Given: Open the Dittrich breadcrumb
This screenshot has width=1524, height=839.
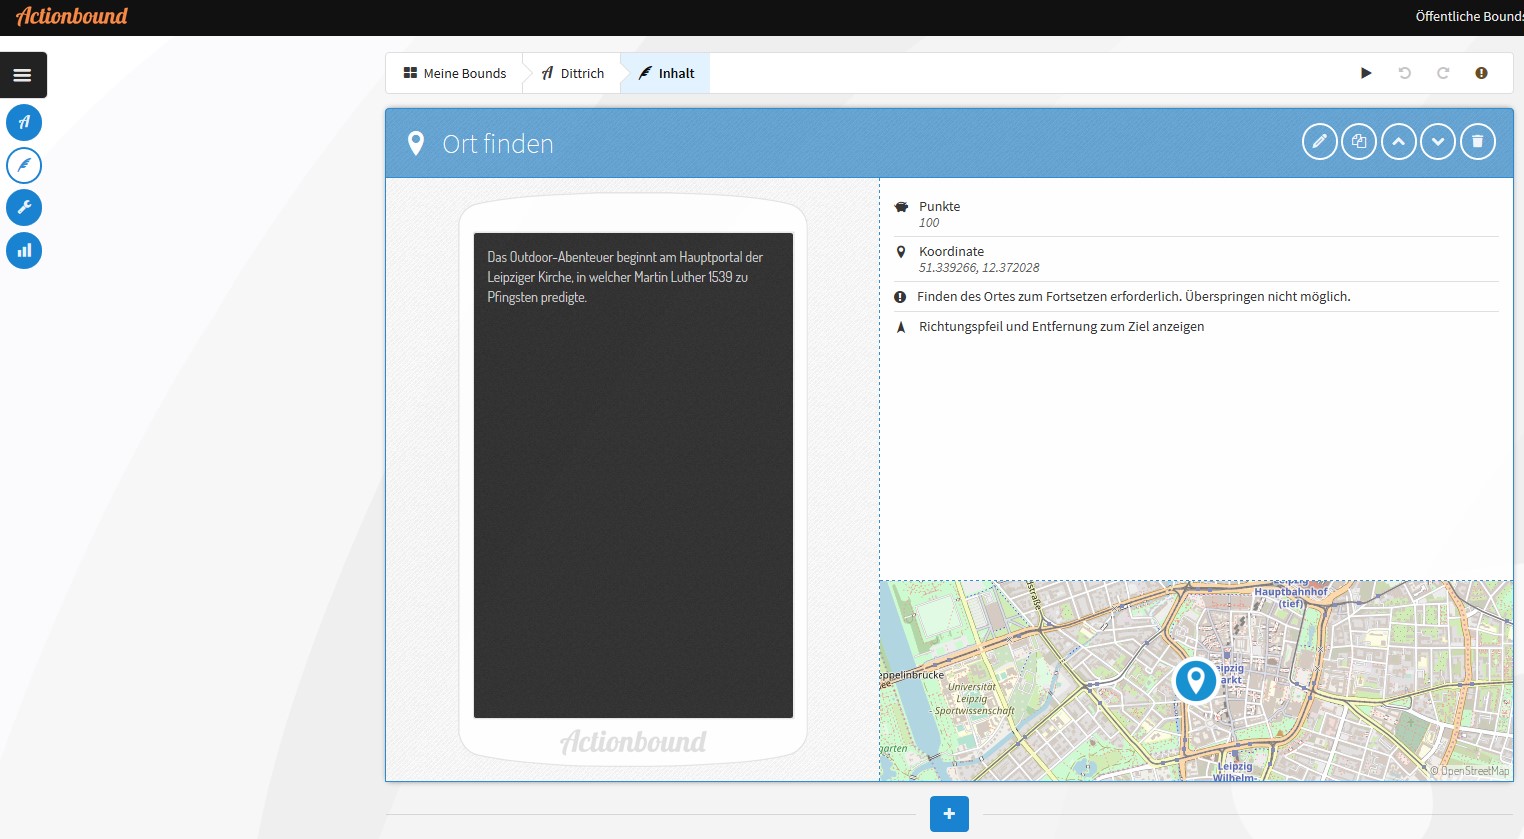Looking at the screenshot, I should click(573, 73).
